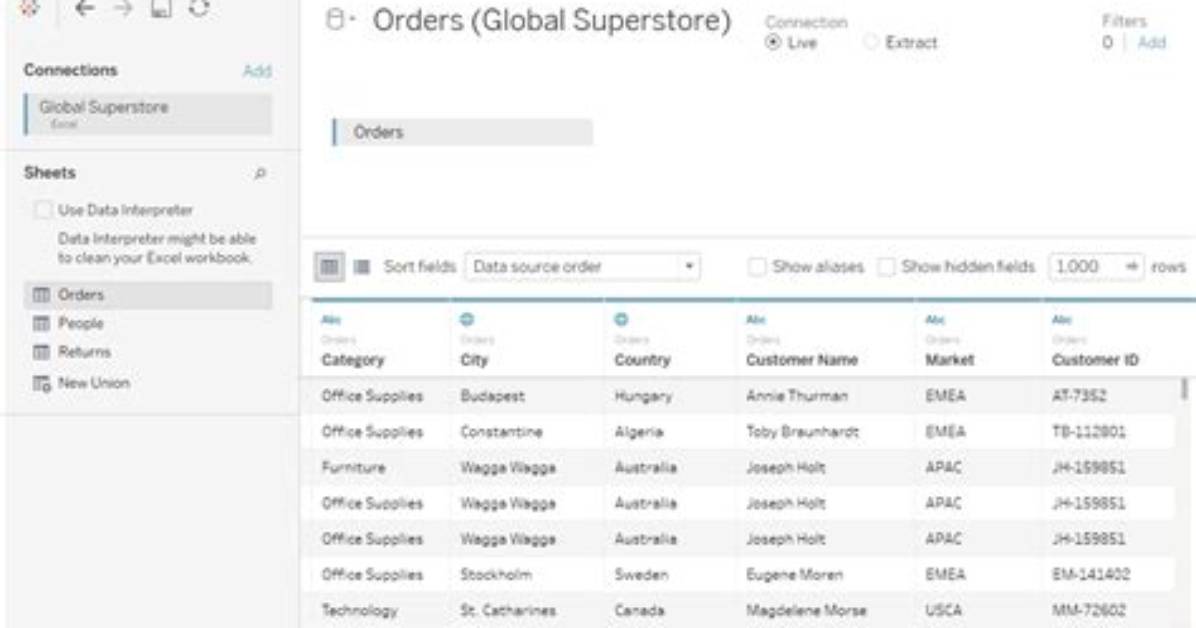
Task: Select cell St. Catharines
Action: click(507, 610)
